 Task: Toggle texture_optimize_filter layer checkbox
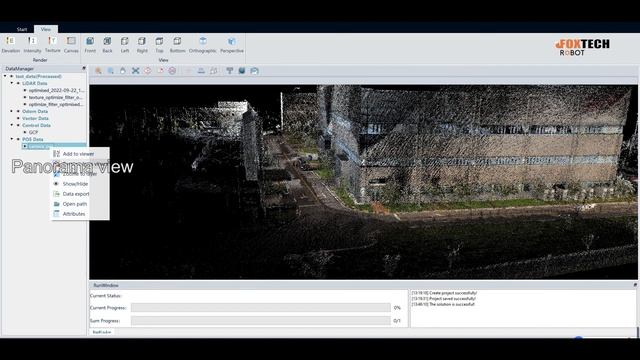pyautogui.click(x=25, y=97)
